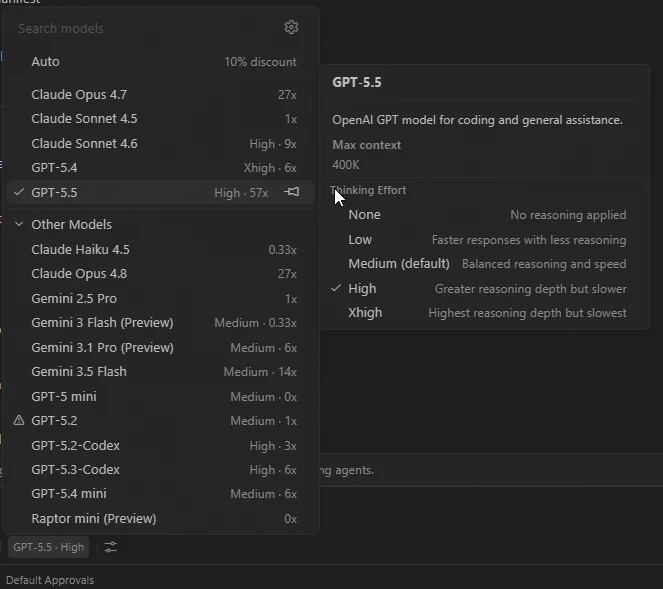
Task: Open the Default Approvals setting
Action: coord(50,580)
